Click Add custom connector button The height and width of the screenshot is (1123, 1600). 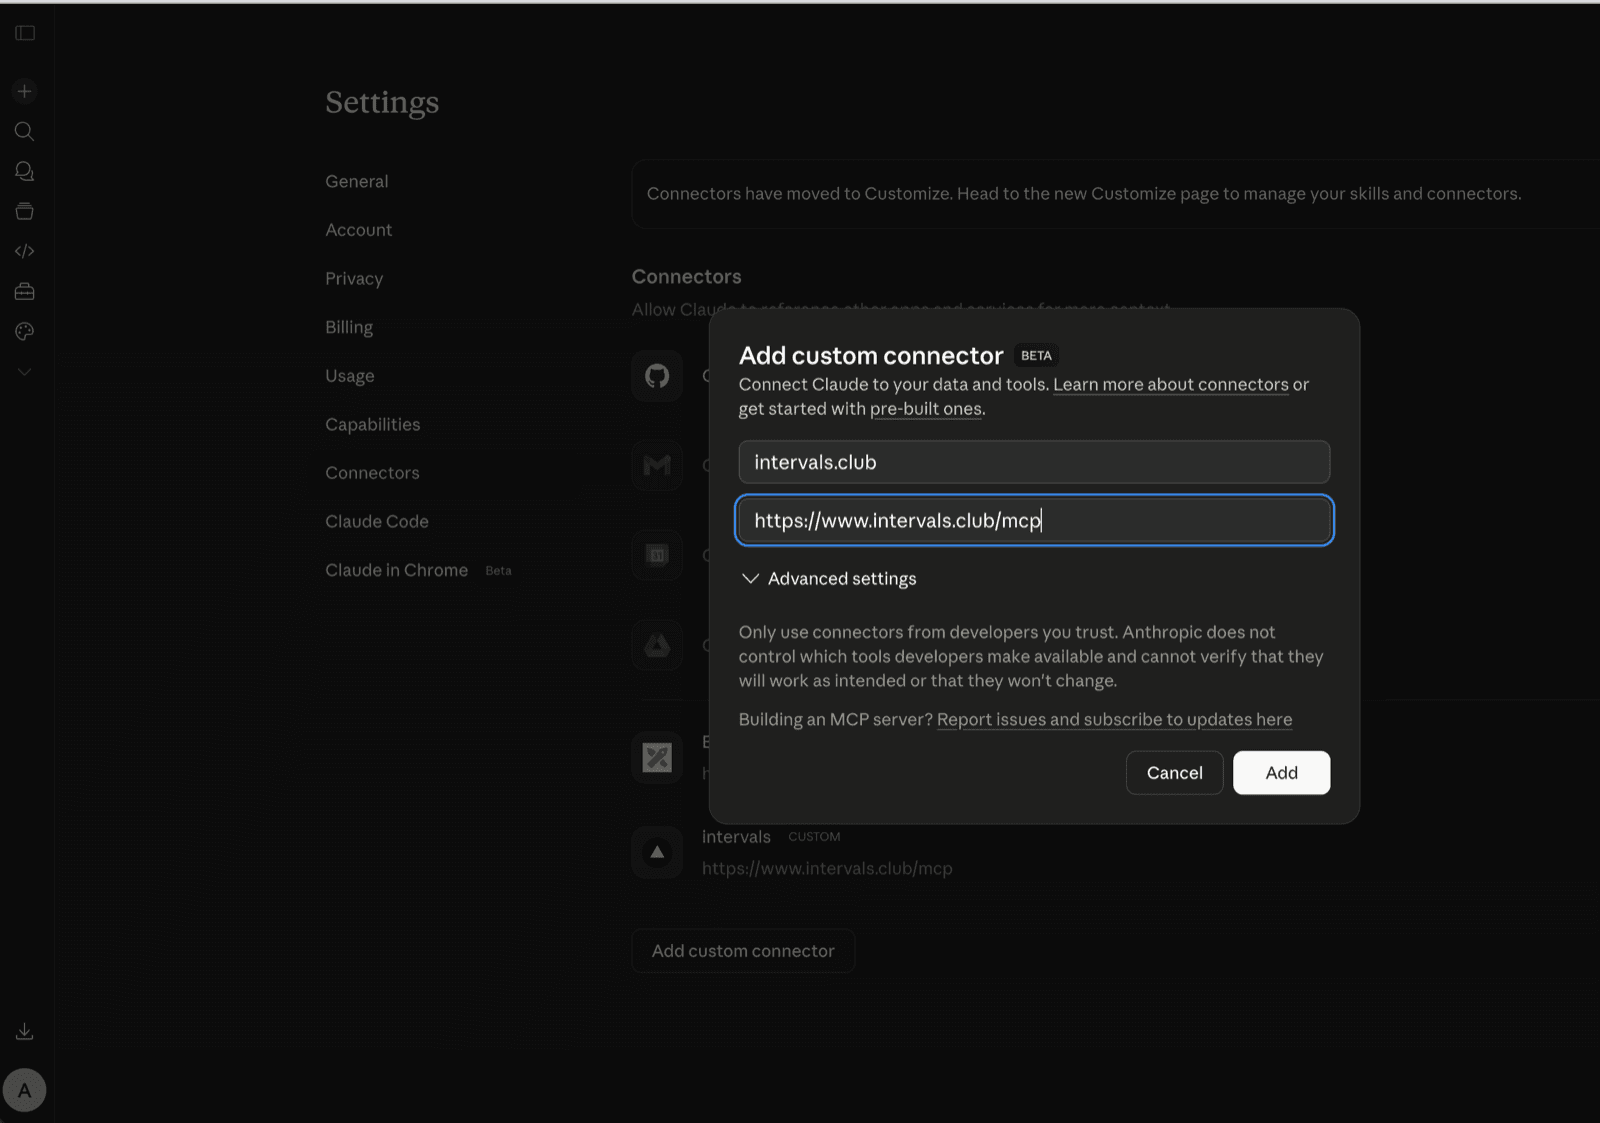(x=743, y=951)
